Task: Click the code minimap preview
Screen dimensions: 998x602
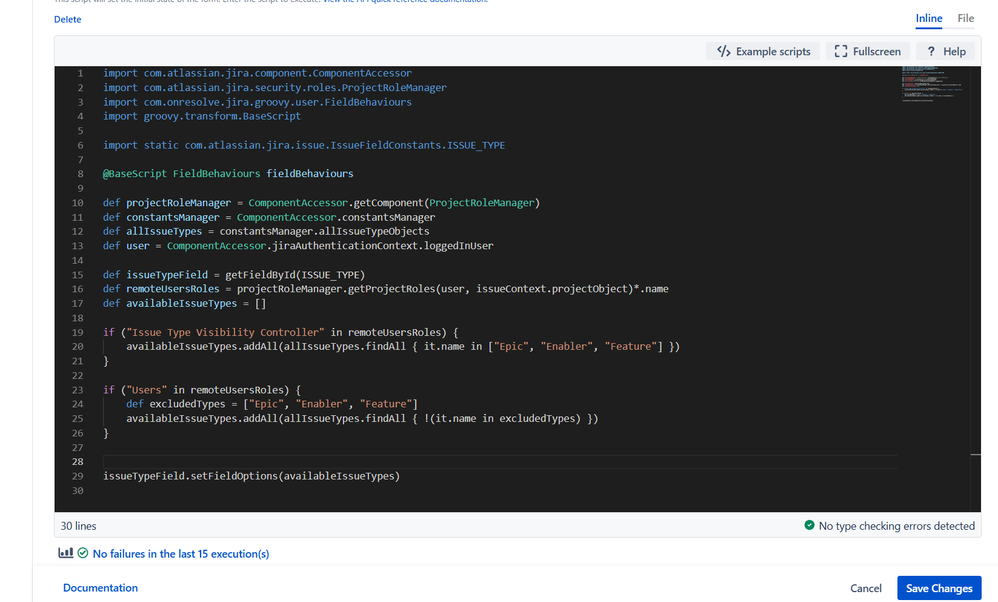Action: (932, 85)
